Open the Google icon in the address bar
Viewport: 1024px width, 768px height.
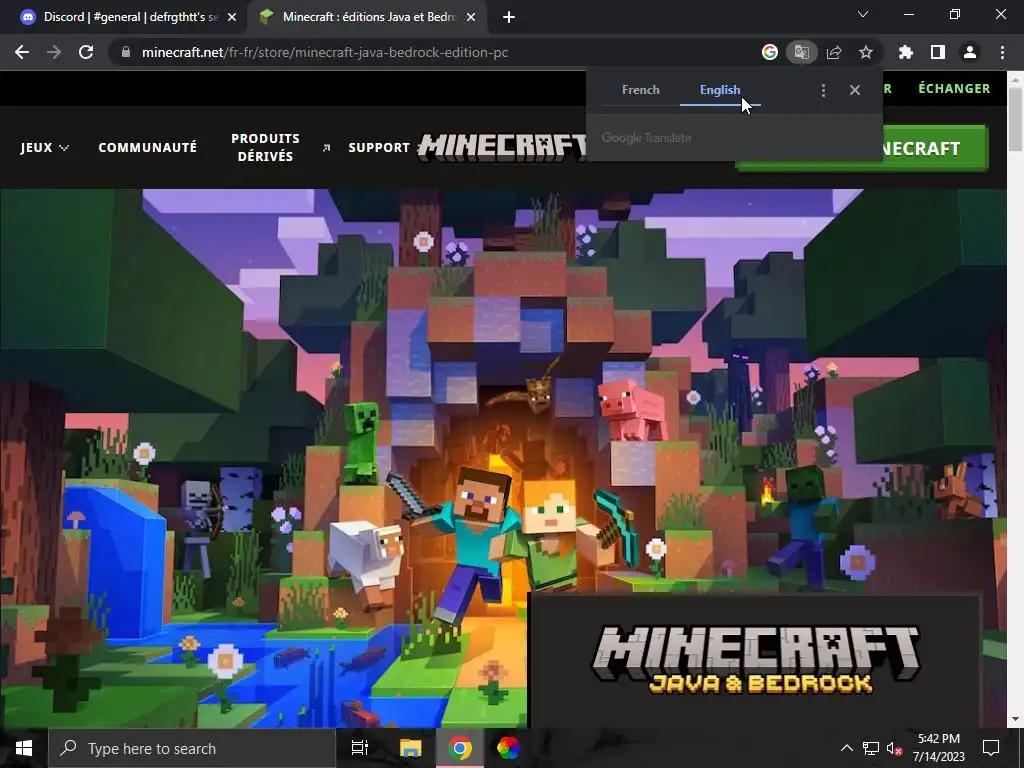click(770, 52)
